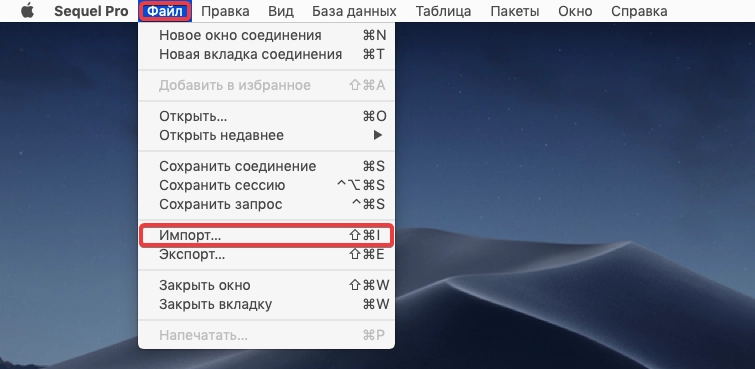Open the База данных menu

coord(354,11)
